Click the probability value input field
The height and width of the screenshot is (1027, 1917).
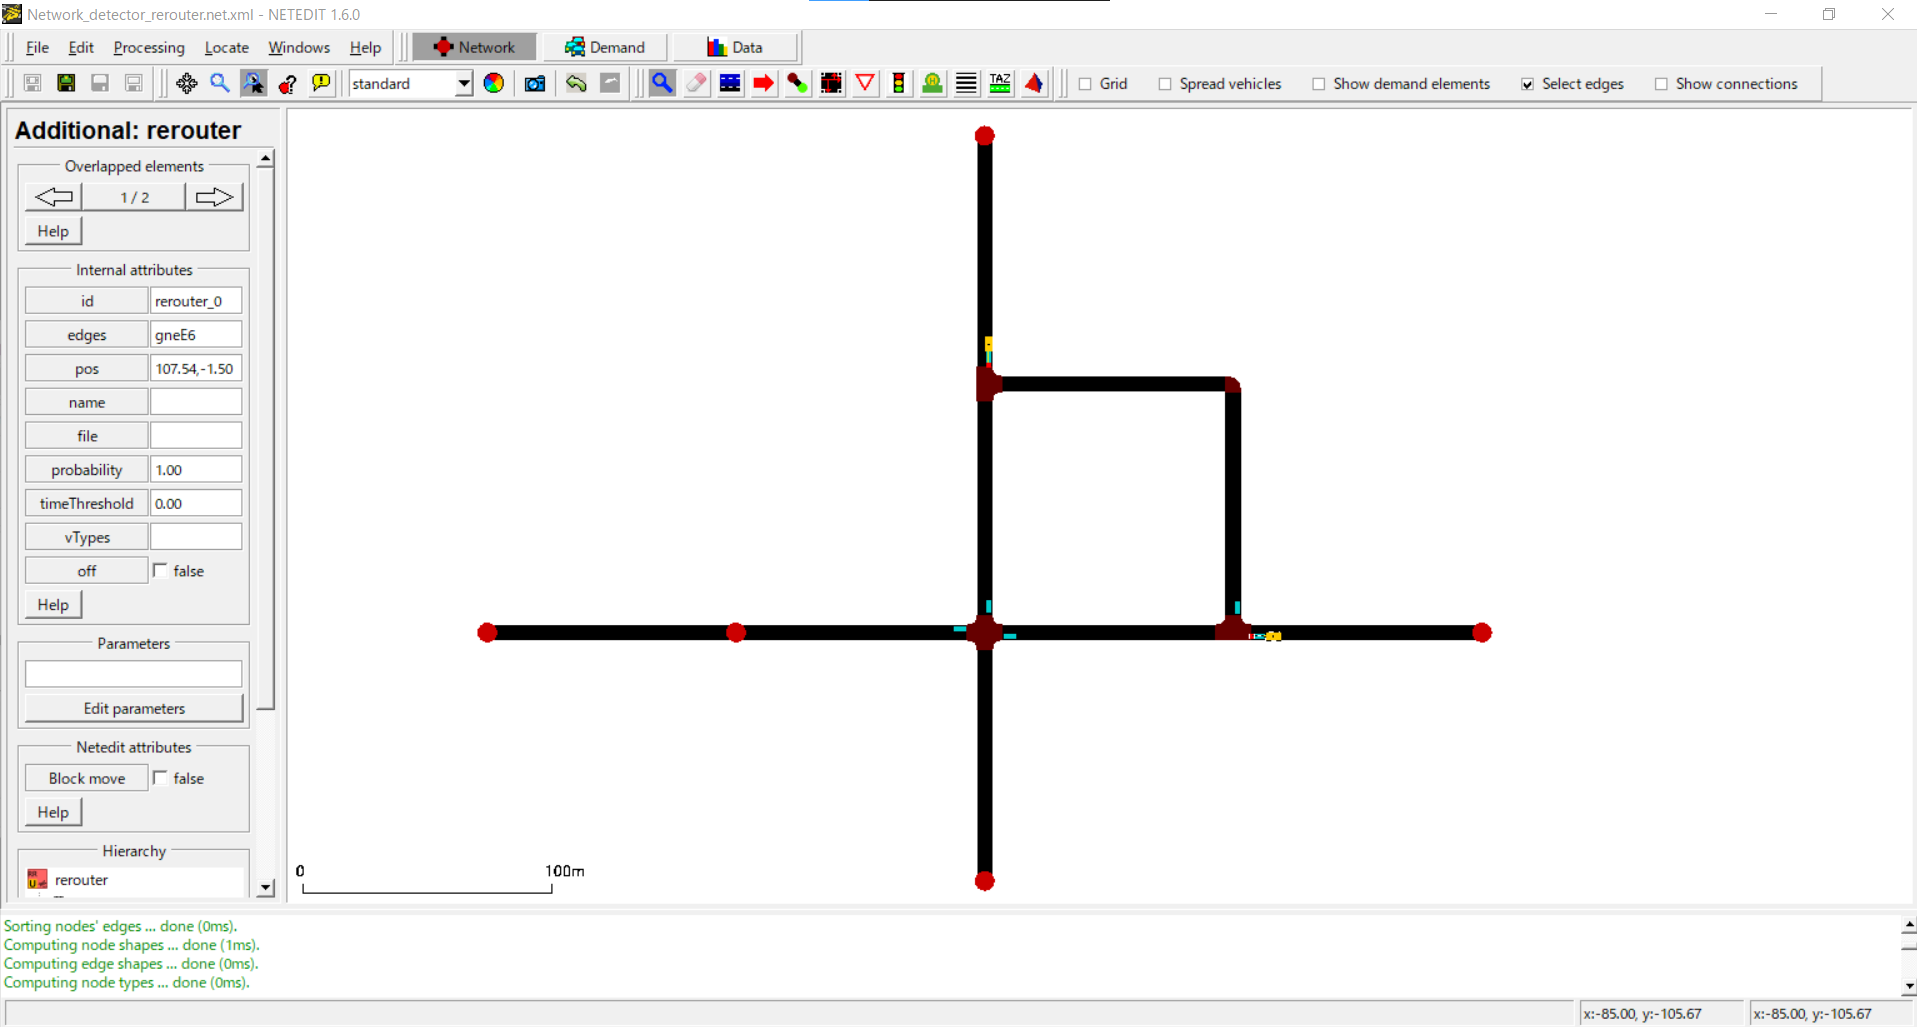[x=195, y=469]
